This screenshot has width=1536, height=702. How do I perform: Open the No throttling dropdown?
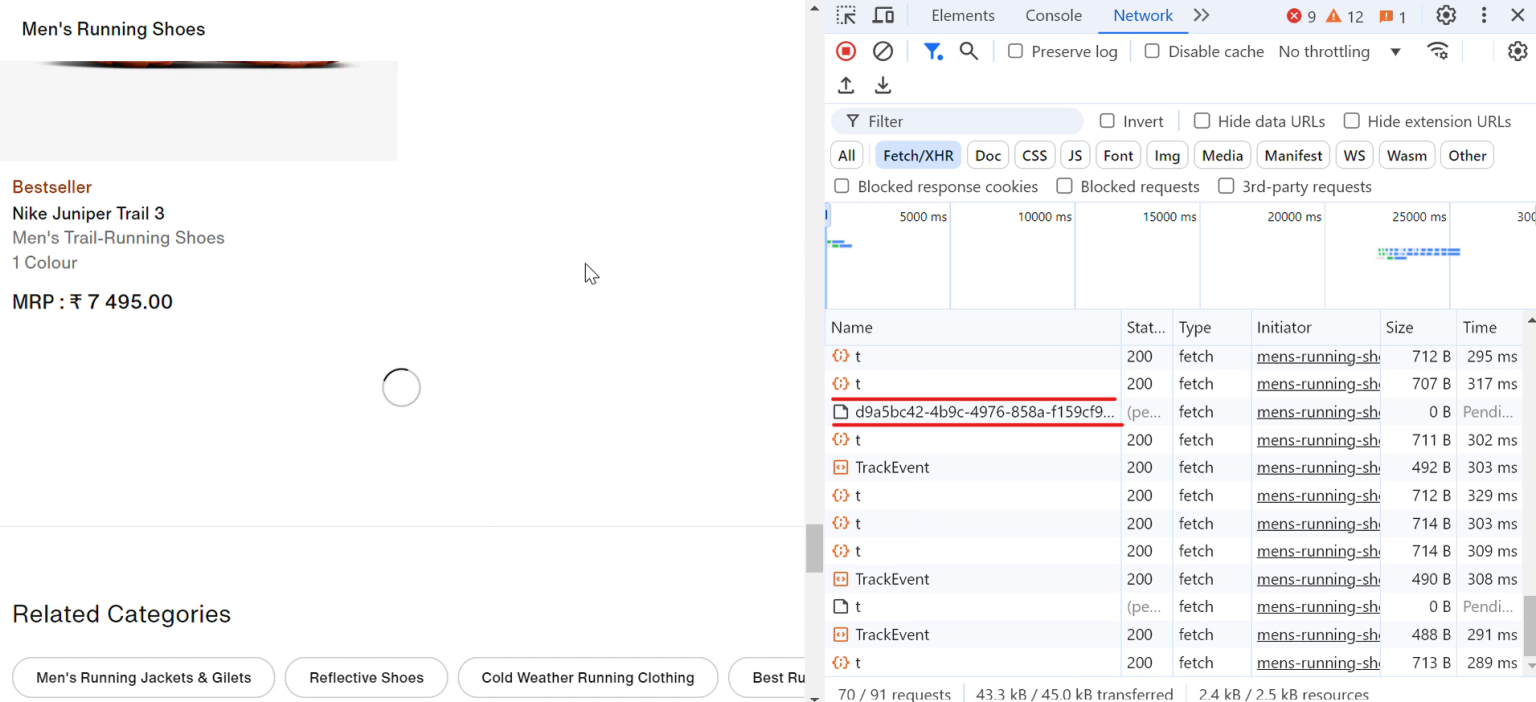(1340, 51)
